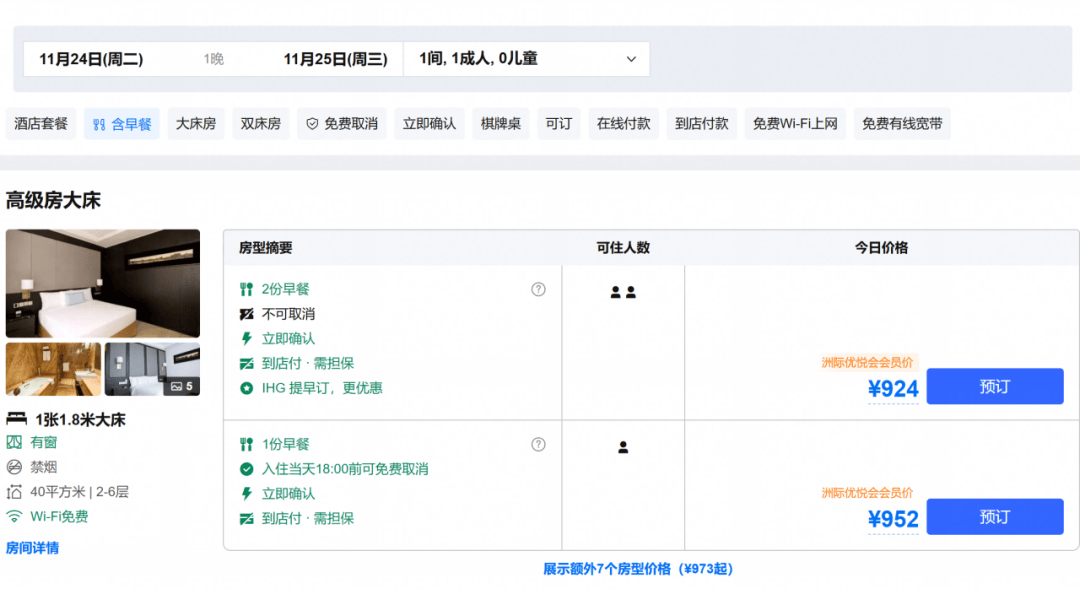
Task: Click the shield icon in 免费取消 filter
Action: [x=312, y=124]
